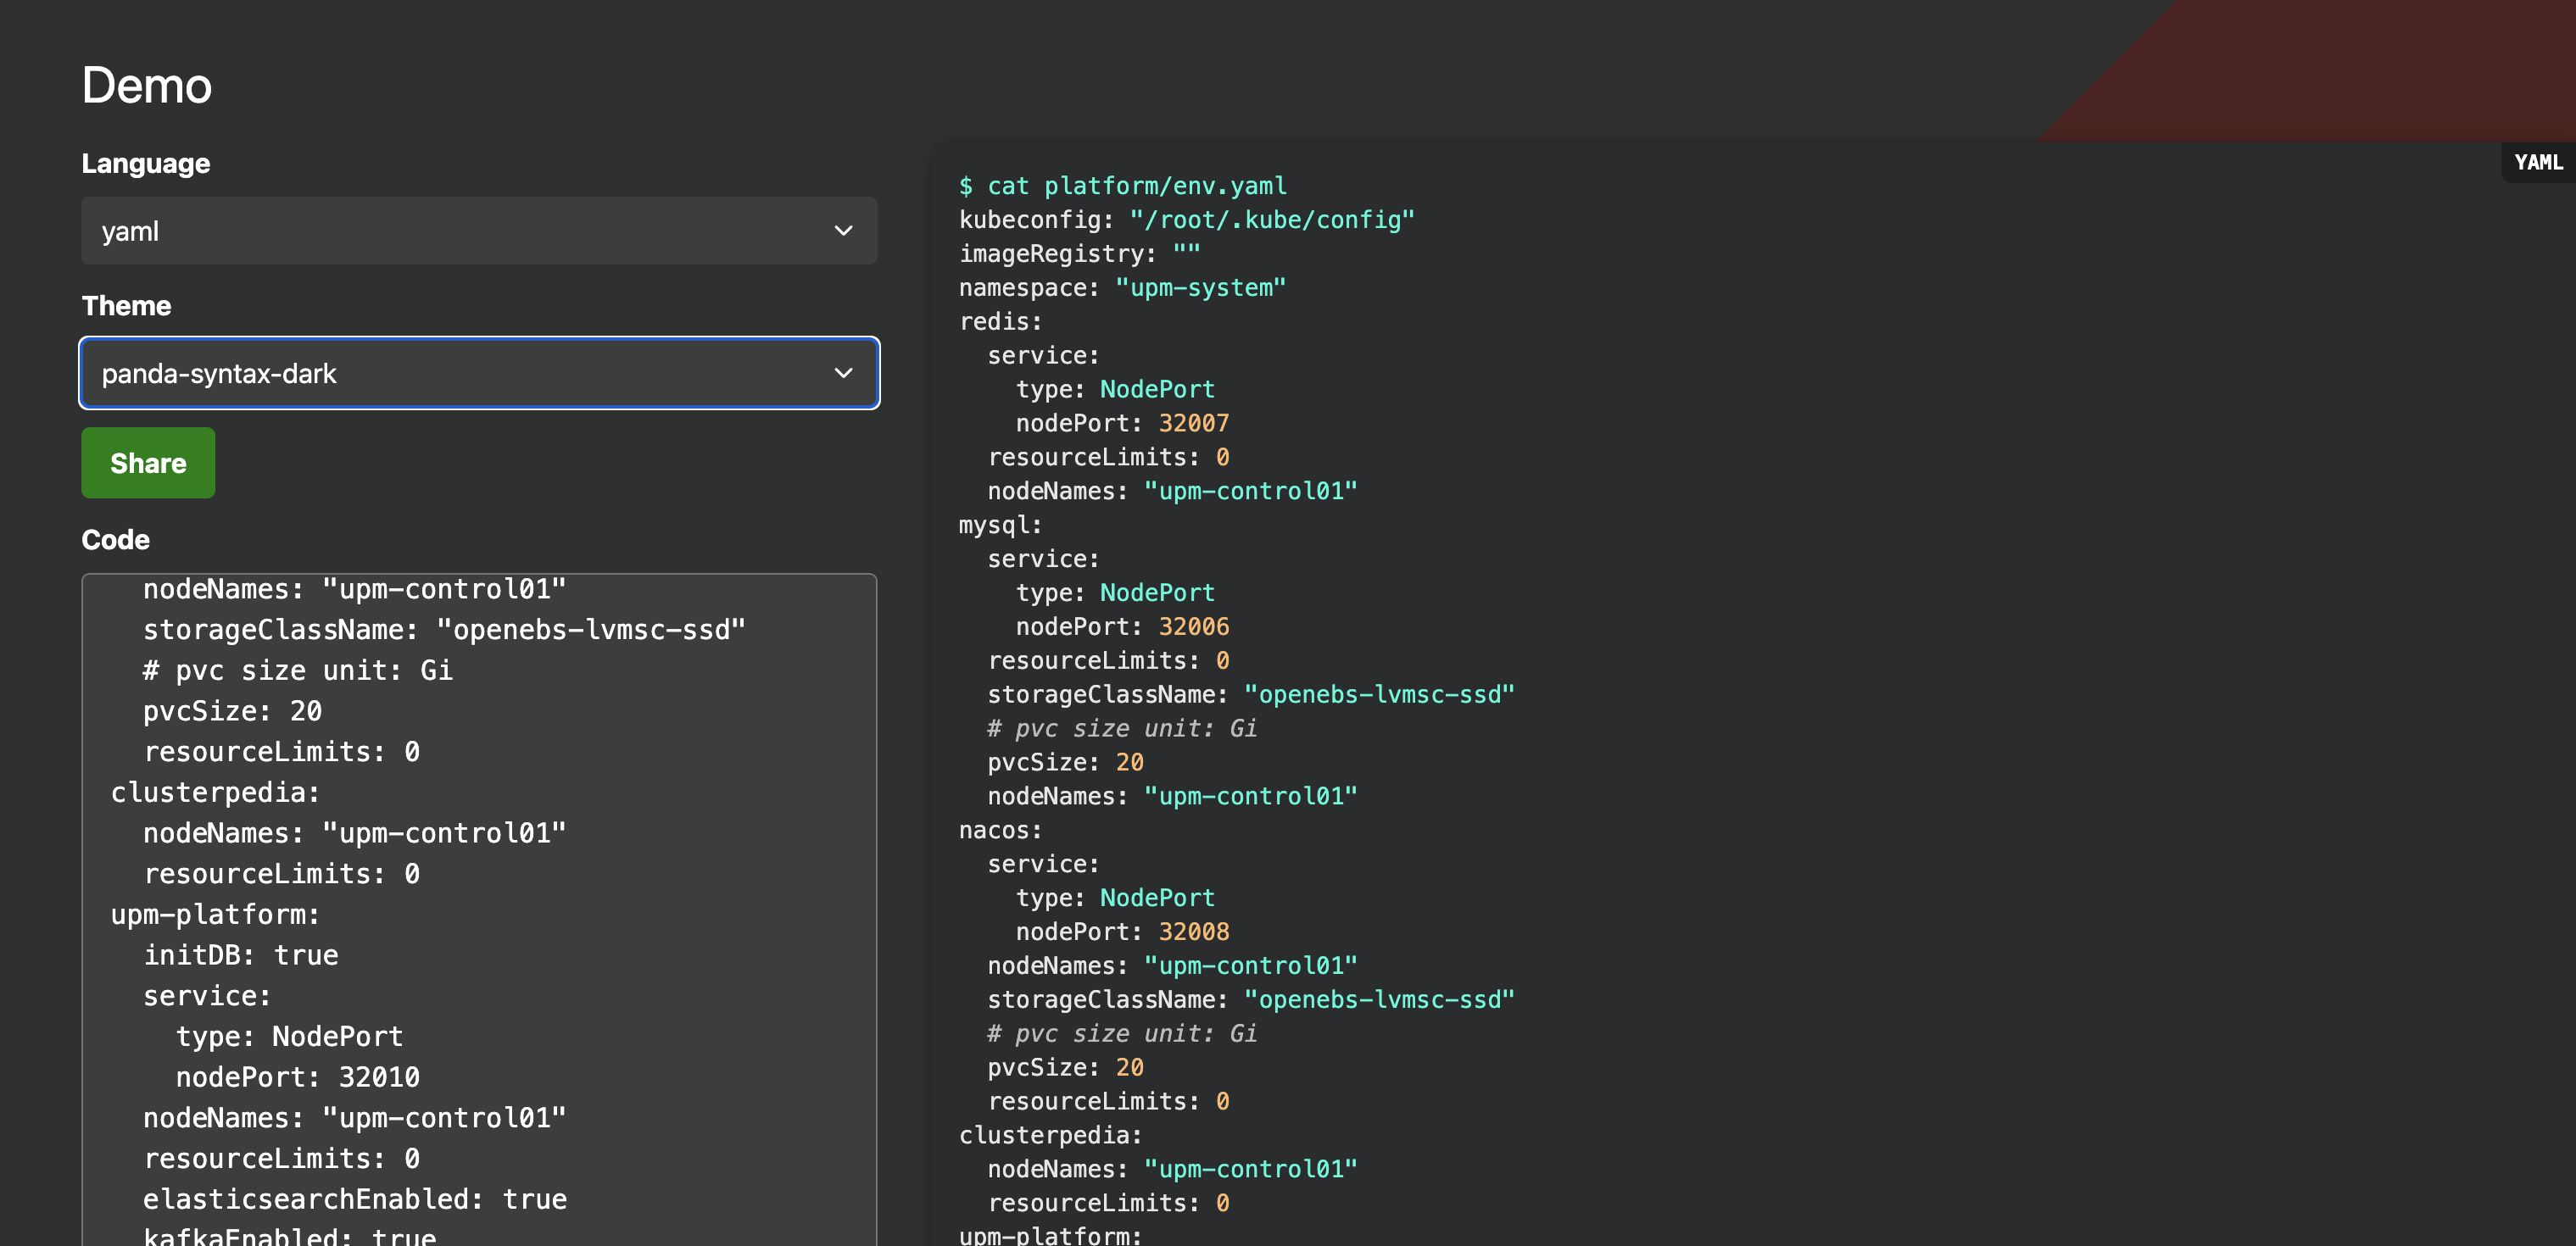
Task: Click 'upm-platform:' in the Code textarea
Action: (x=215, y=914)
